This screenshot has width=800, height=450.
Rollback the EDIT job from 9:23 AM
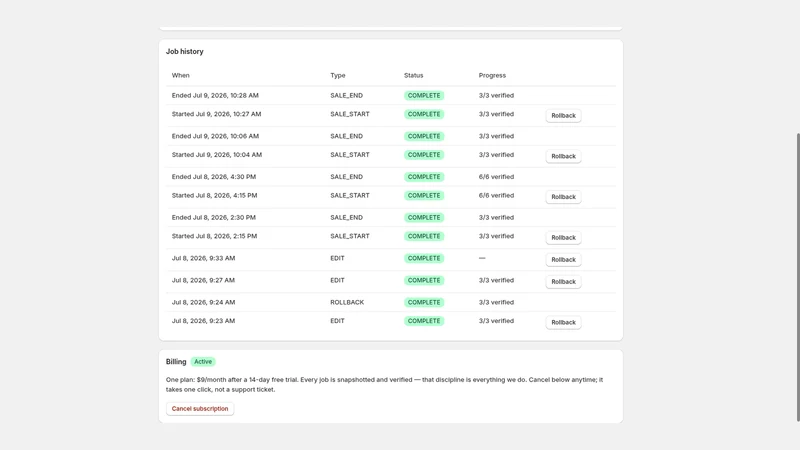[x=563, y=322]
